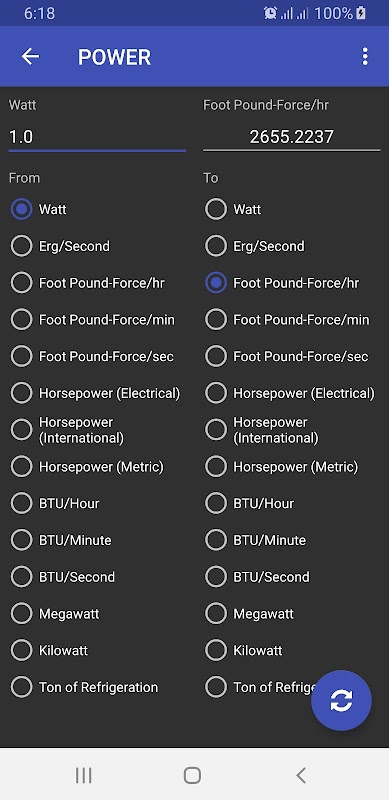Tap the back arrow in the header
The height and width of the screenshot is (800, 389).
point(30,57)
